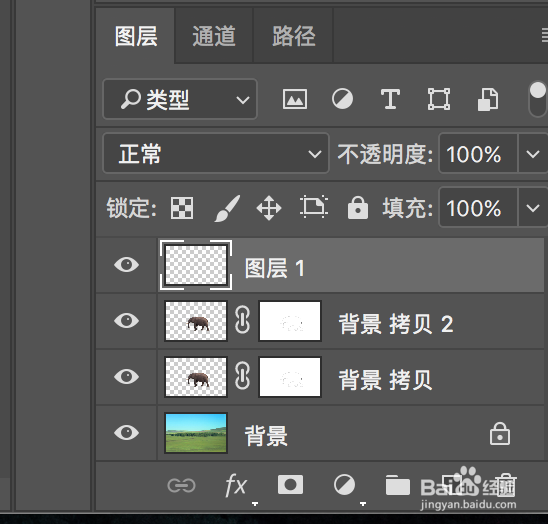Screen dimensions: 548x524
Task: Click the 不透明度 100% value field
Action: click(478, 153)
